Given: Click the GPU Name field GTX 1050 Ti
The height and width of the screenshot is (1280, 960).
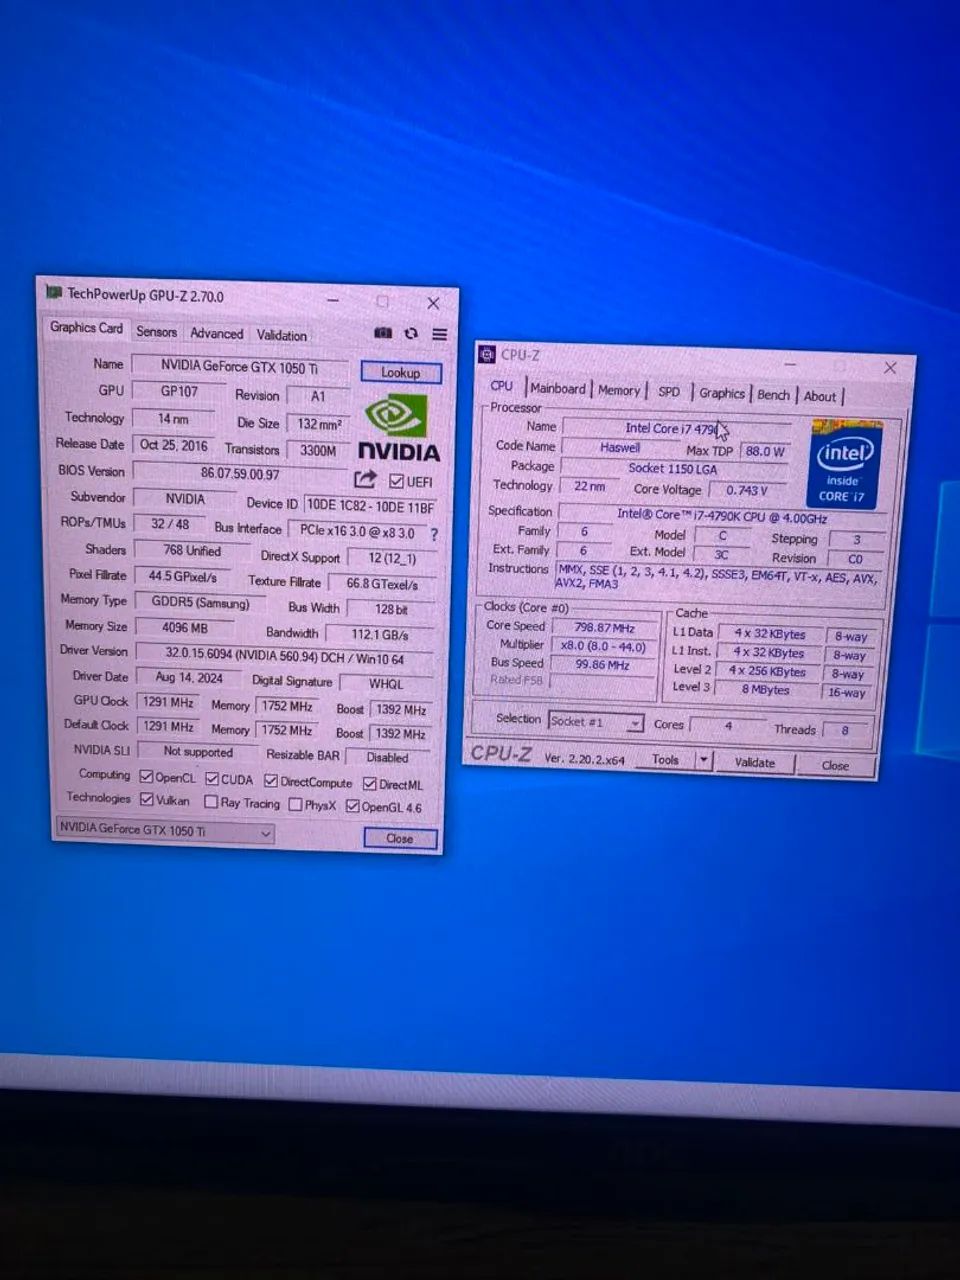Looking at the screenshot, I should click(240, 366).
